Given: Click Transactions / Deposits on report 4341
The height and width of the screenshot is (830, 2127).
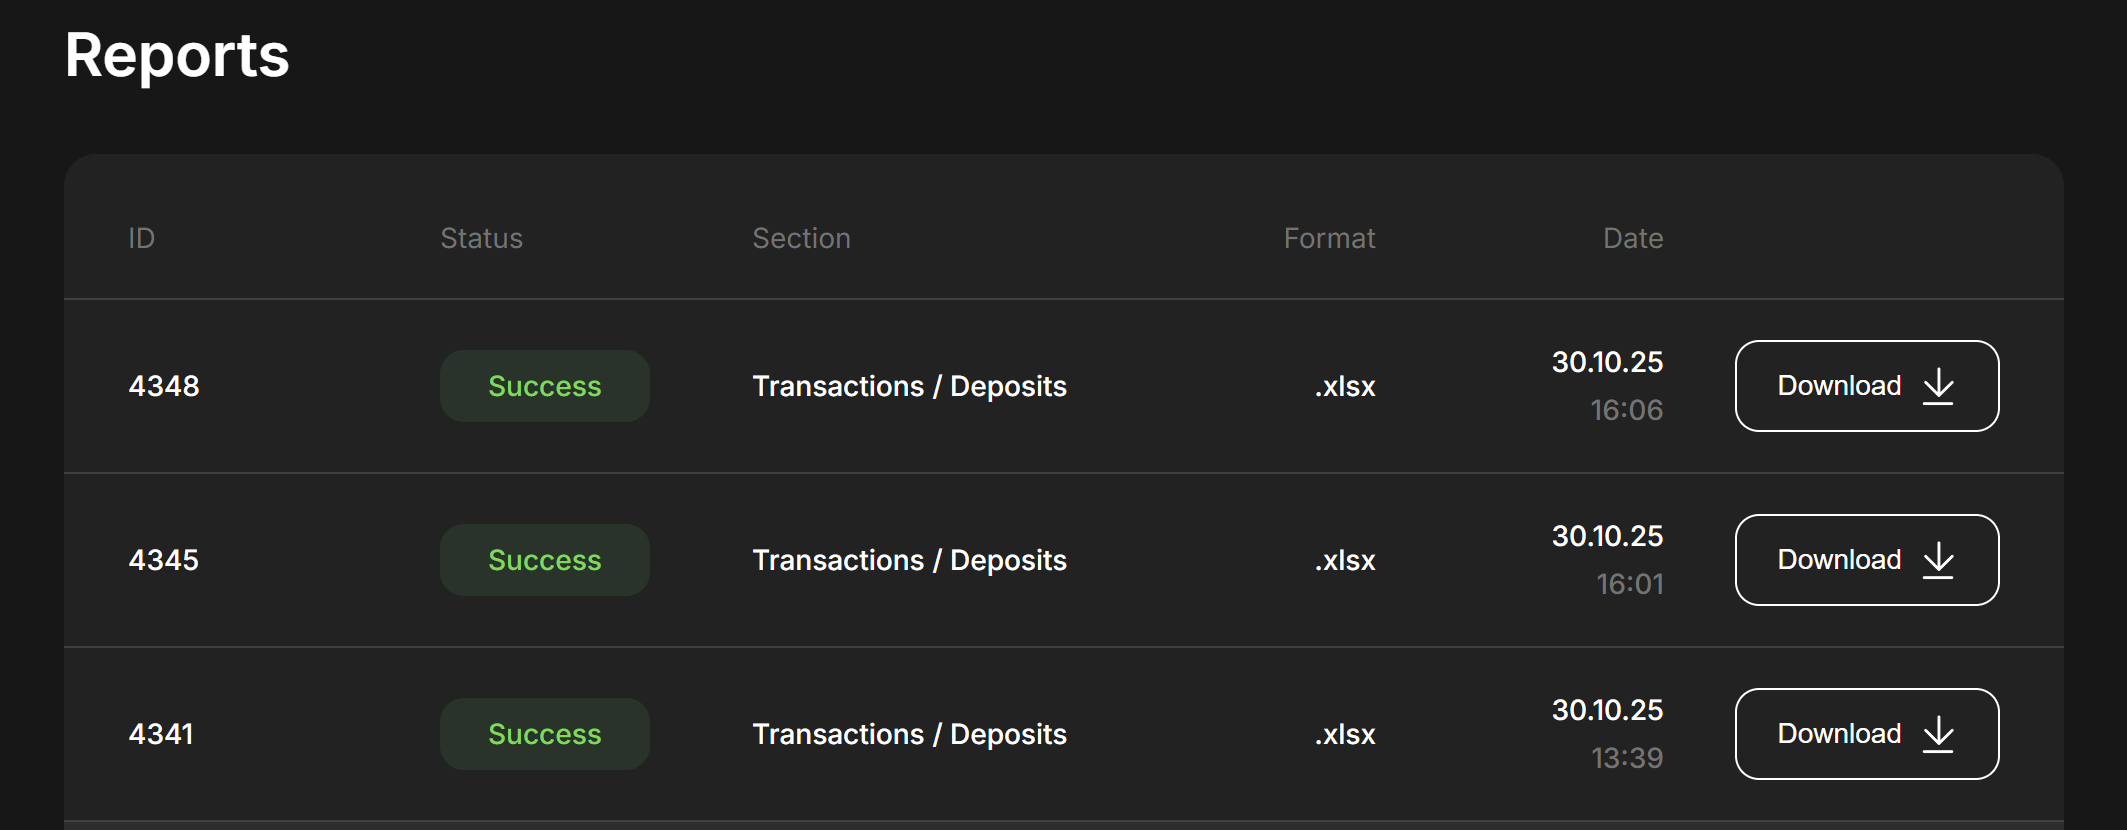Looking at the screenshot, I should click(x=909, y=734).
